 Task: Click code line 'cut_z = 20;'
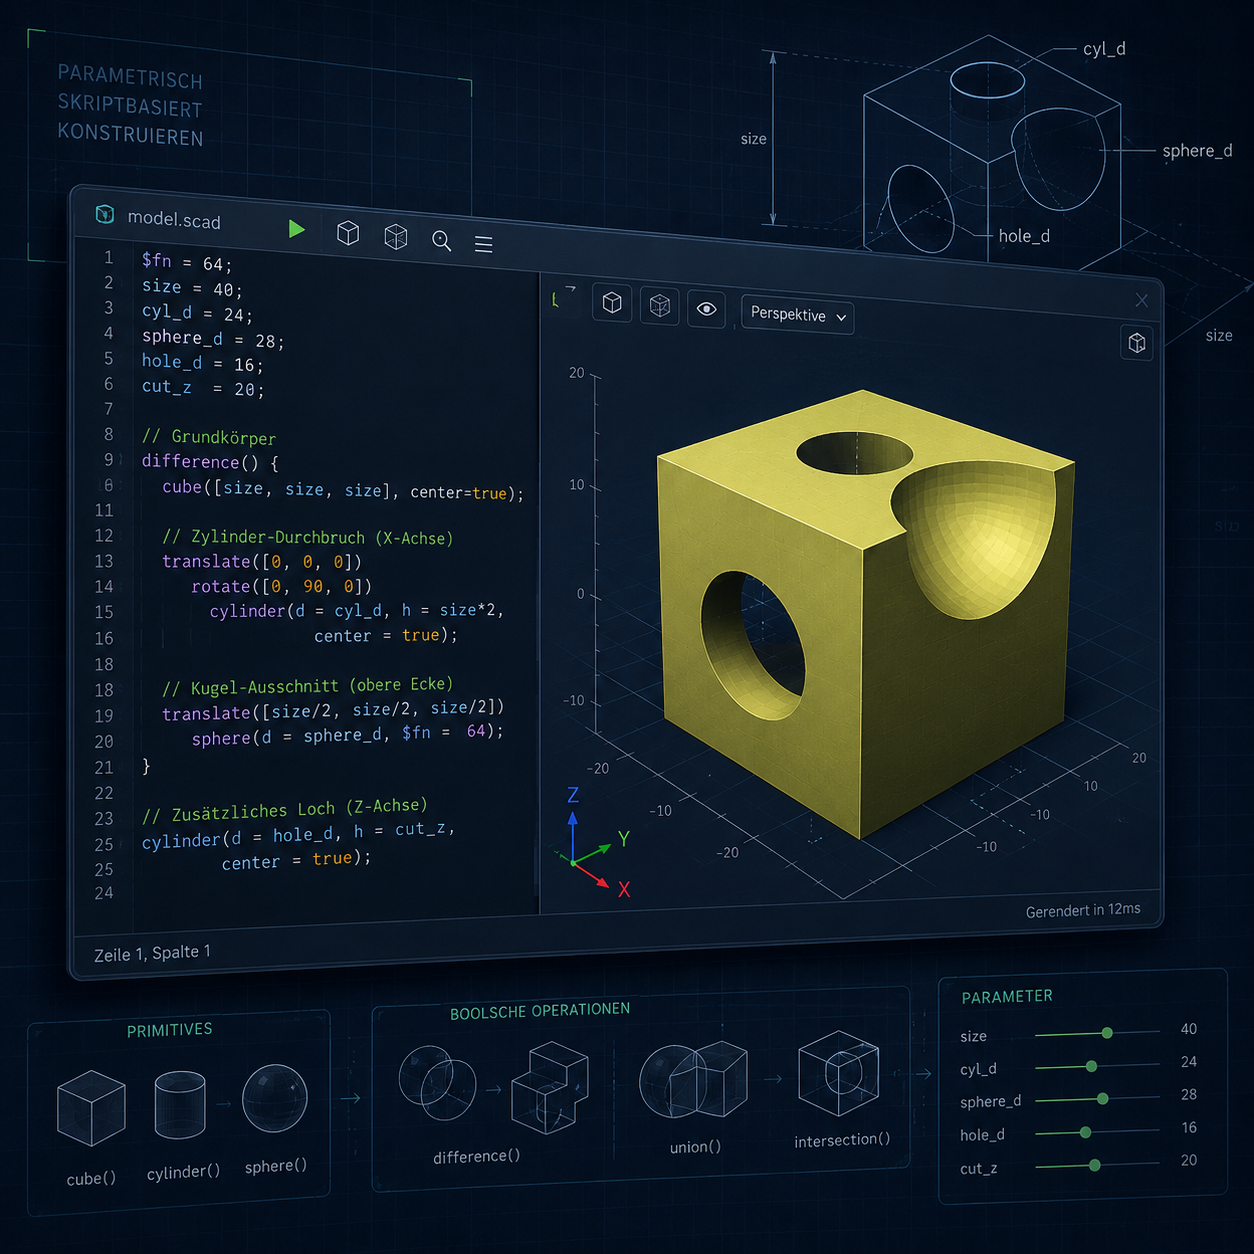click(203, 388)
